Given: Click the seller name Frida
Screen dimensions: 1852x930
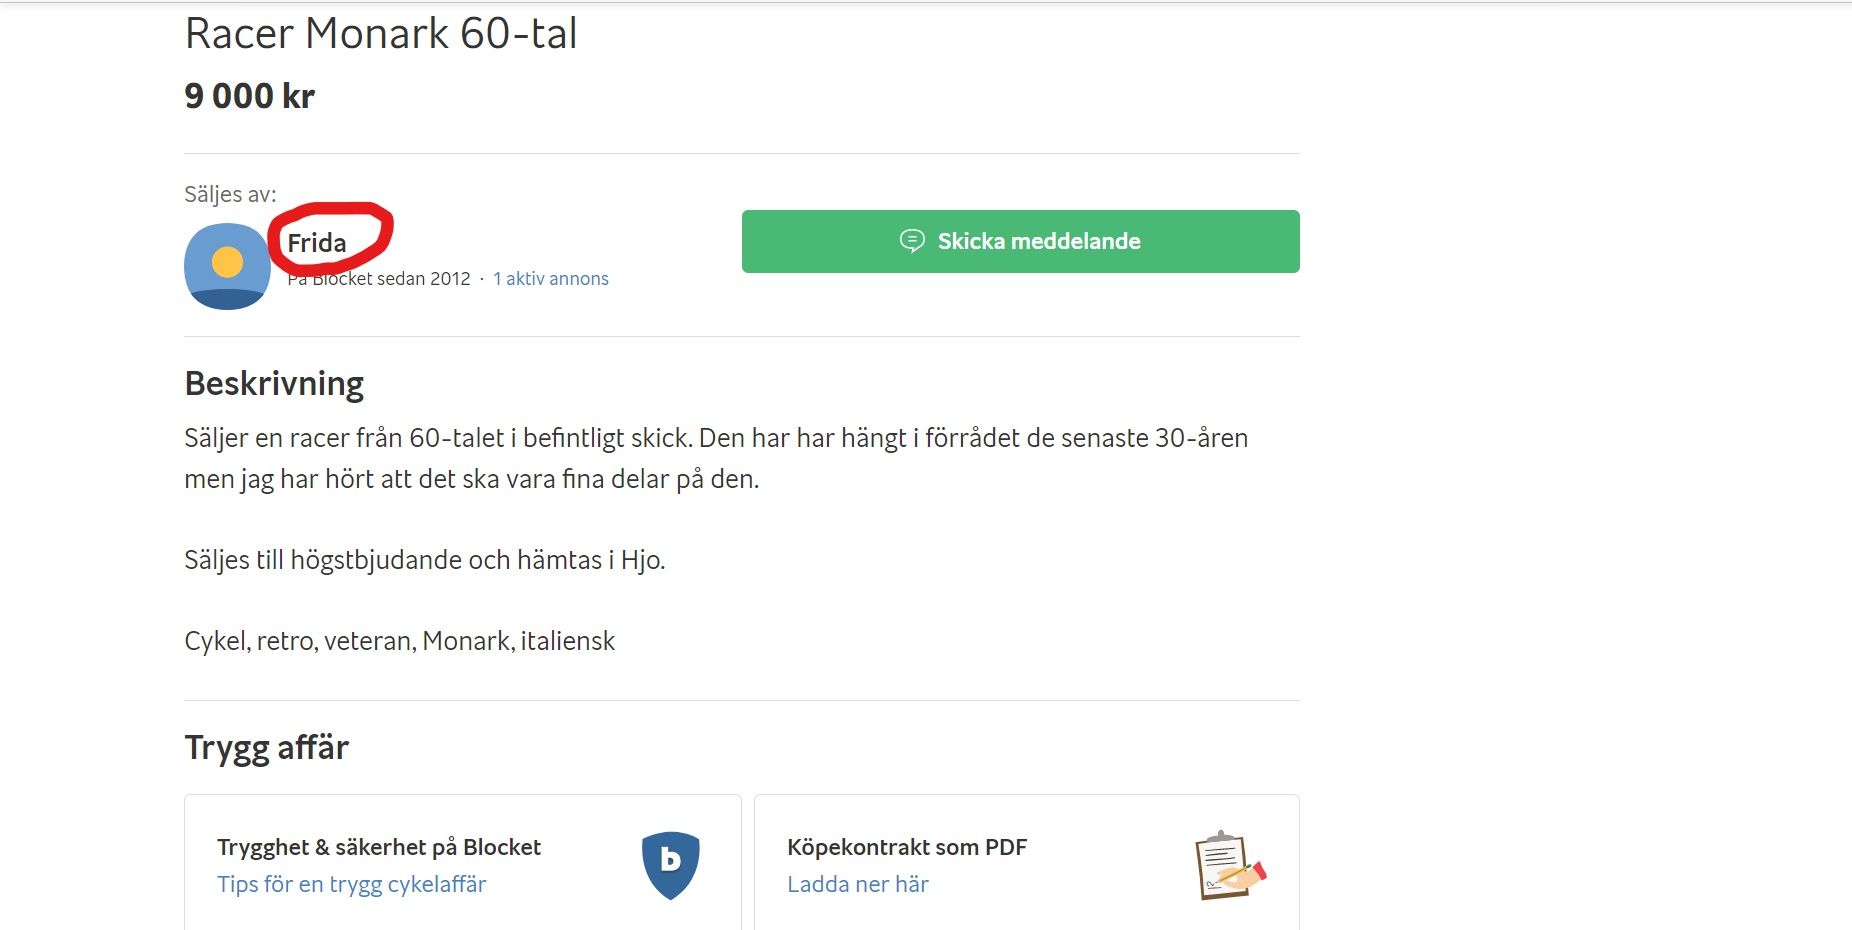Looking at the screenshot, I should (317, 243).
